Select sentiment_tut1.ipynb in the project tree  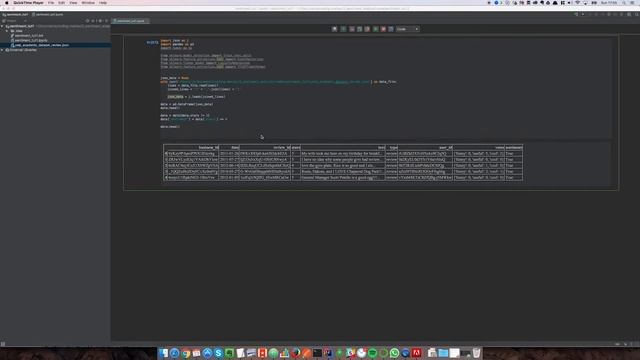coord(30,40)
